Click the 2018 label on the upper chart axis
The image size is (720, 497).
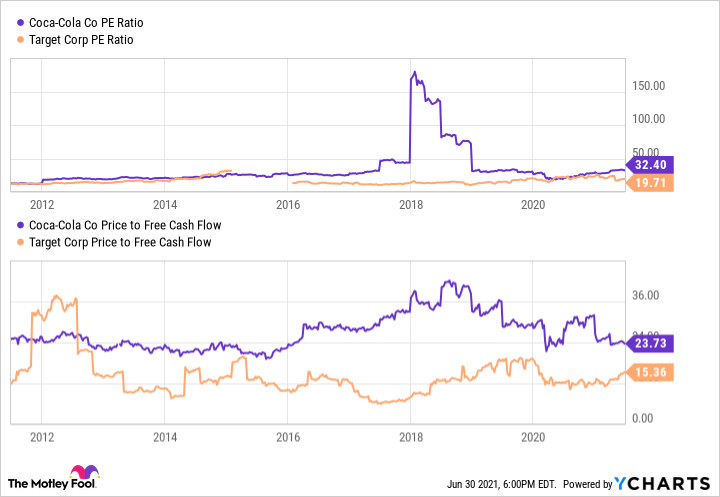coord(410,205)
